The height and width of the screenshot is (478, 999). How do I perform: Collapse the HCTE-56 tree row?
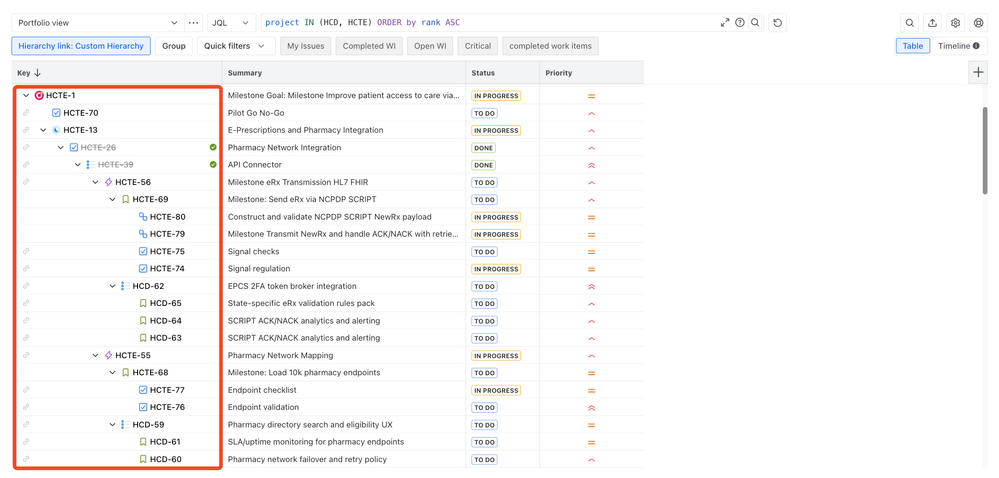[x=95, y=183]
